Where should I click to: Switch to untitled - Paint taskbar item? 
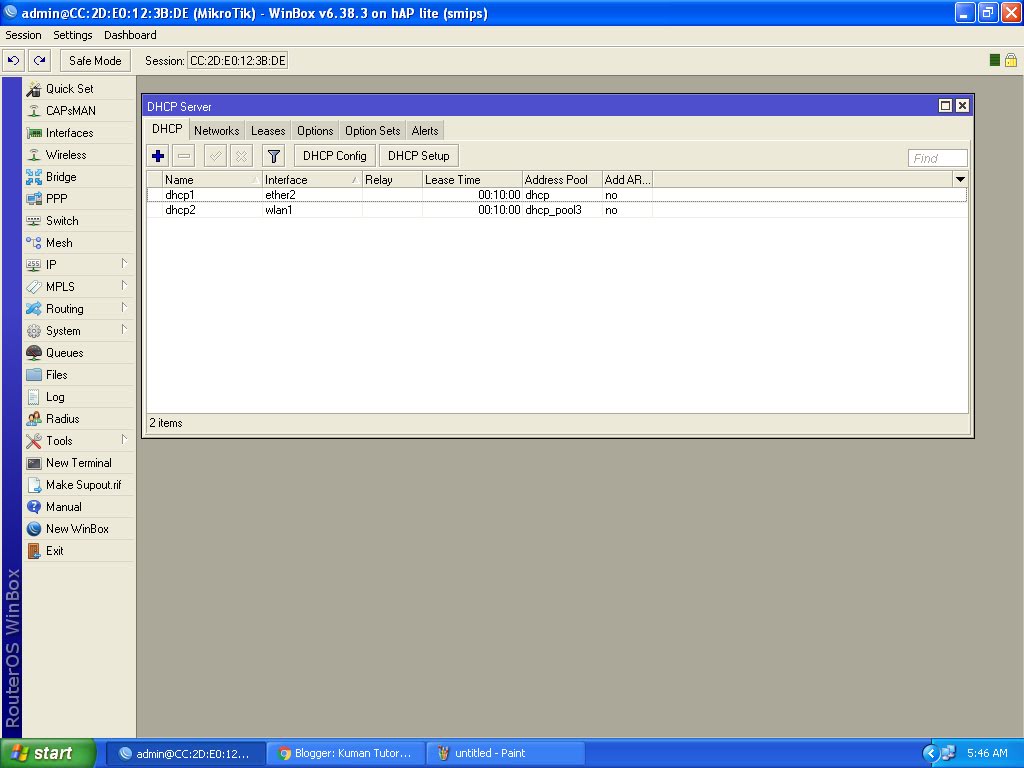[505, 753]
